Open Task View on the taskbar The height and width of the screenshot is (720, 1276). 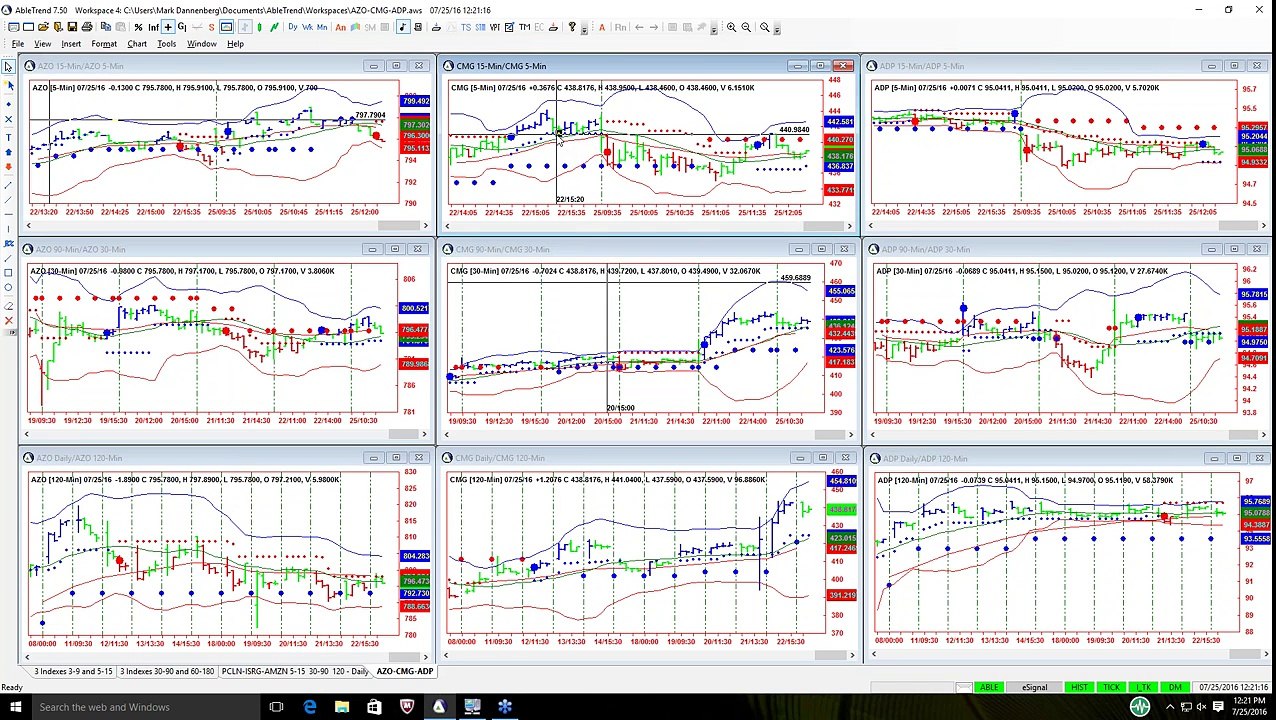276,707
